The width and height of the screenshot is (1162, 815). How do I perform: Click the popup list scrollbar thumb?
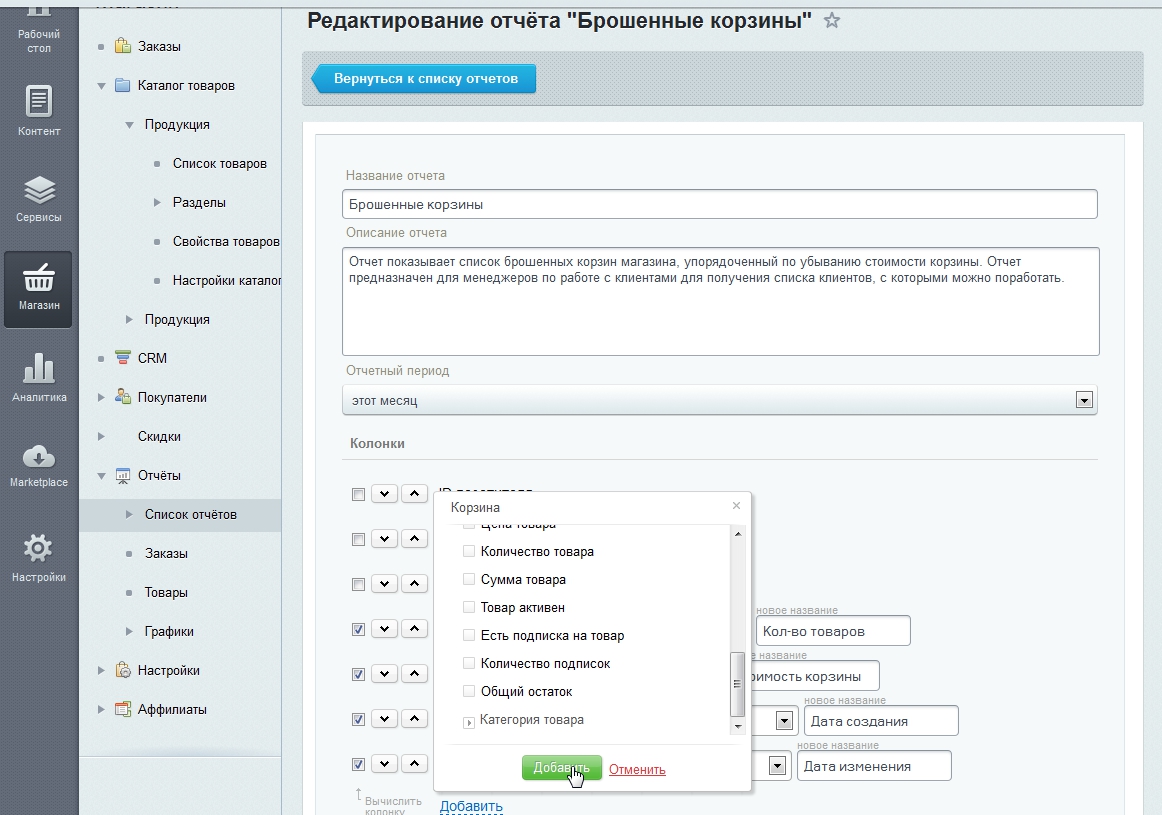tap(738, 683)
